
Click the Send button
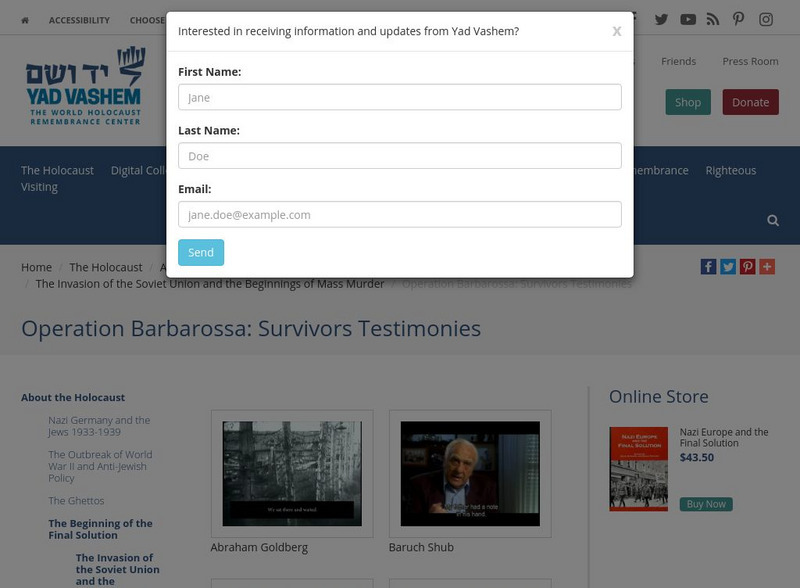201,252
